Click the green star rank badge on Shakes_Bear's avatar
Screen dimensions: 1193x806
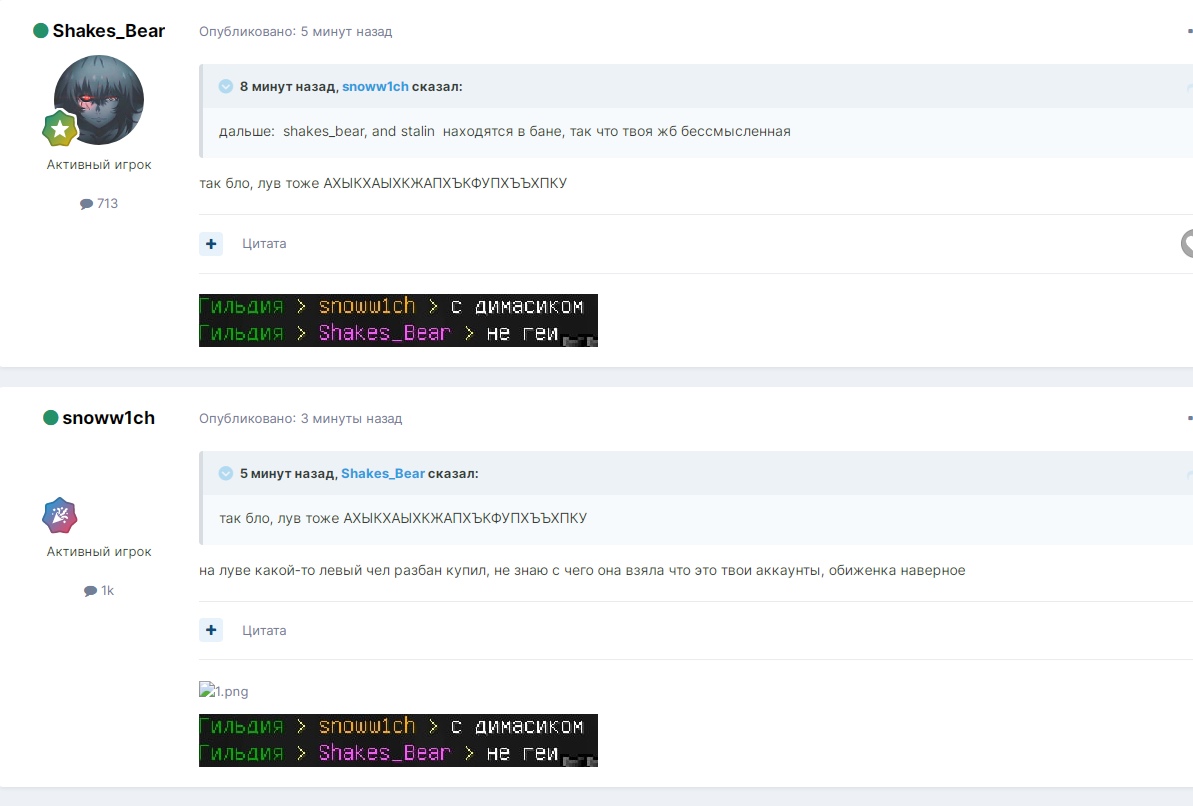pos(60,128)
